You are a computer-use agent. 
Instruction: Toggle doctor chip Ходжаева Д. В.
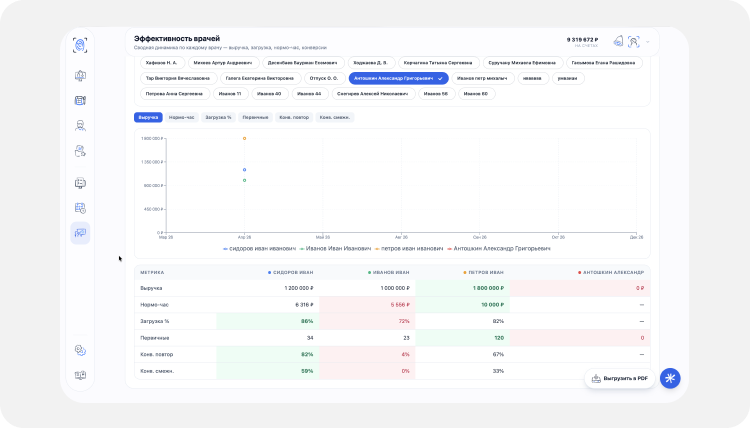[371, 63]
